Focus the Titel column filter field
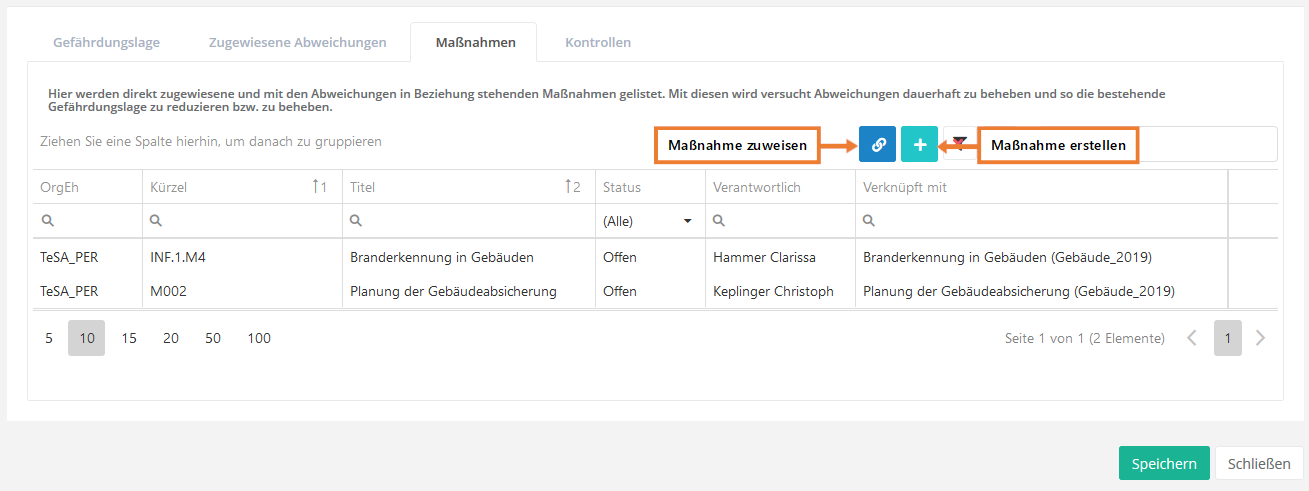This screenshot has height=491, width=1309. (475, 221)
